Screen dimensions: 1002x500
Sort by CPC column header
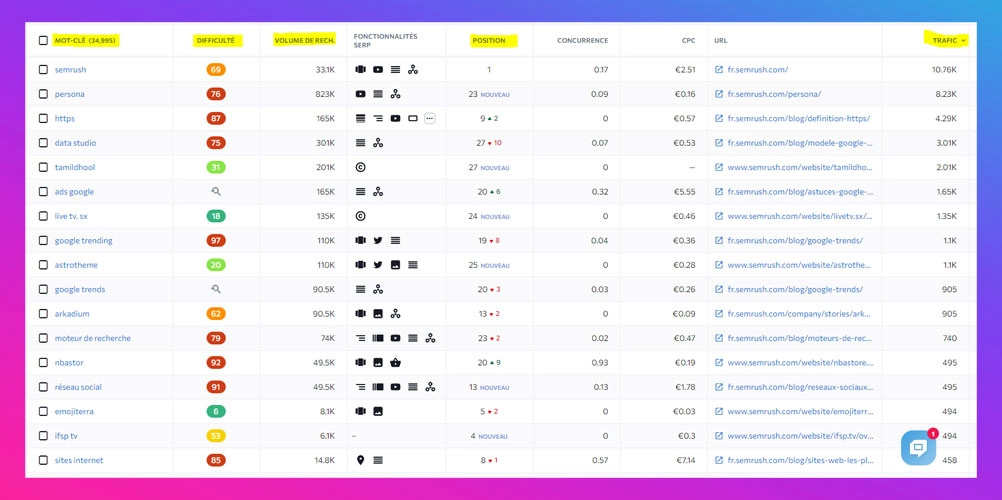point(688,40)
